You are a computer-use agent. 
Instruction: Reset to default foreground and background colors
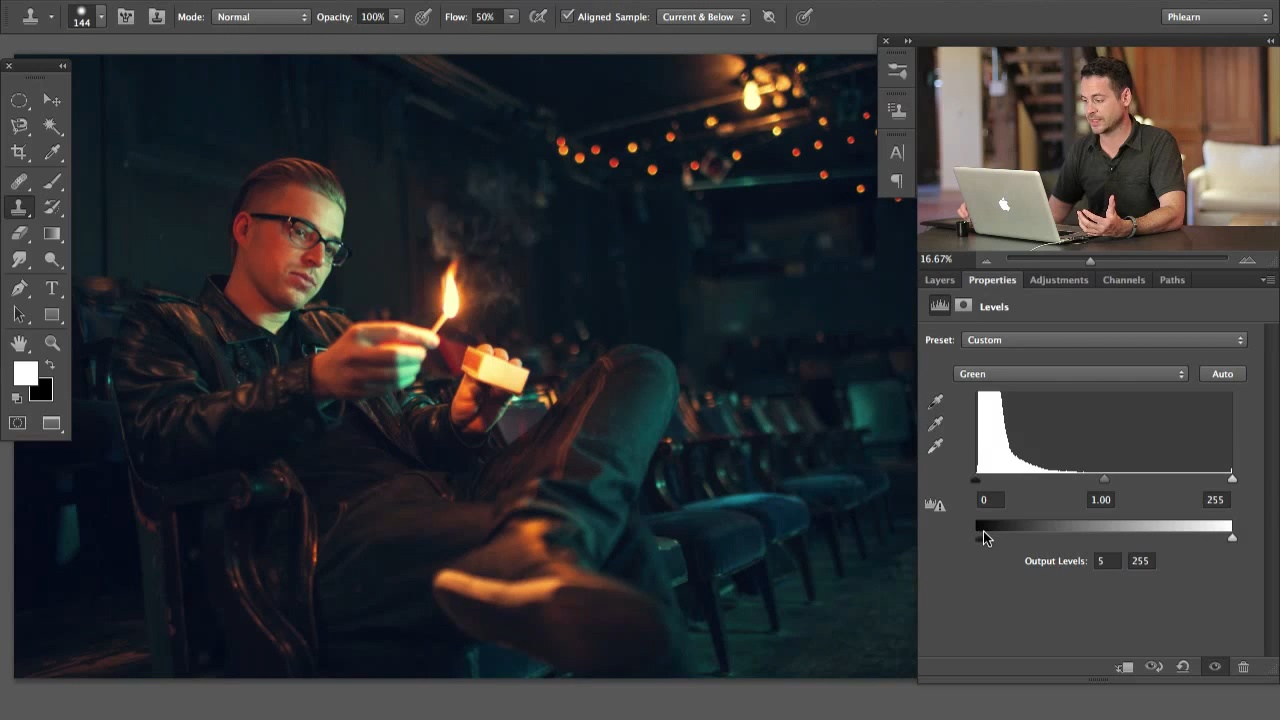(18, 397)
